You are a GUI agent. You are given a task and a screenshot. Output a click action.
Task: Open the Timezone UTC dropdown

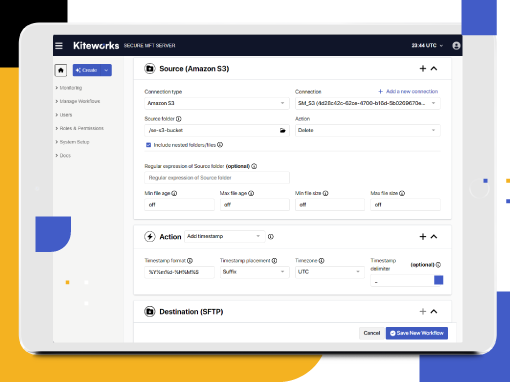330,272
